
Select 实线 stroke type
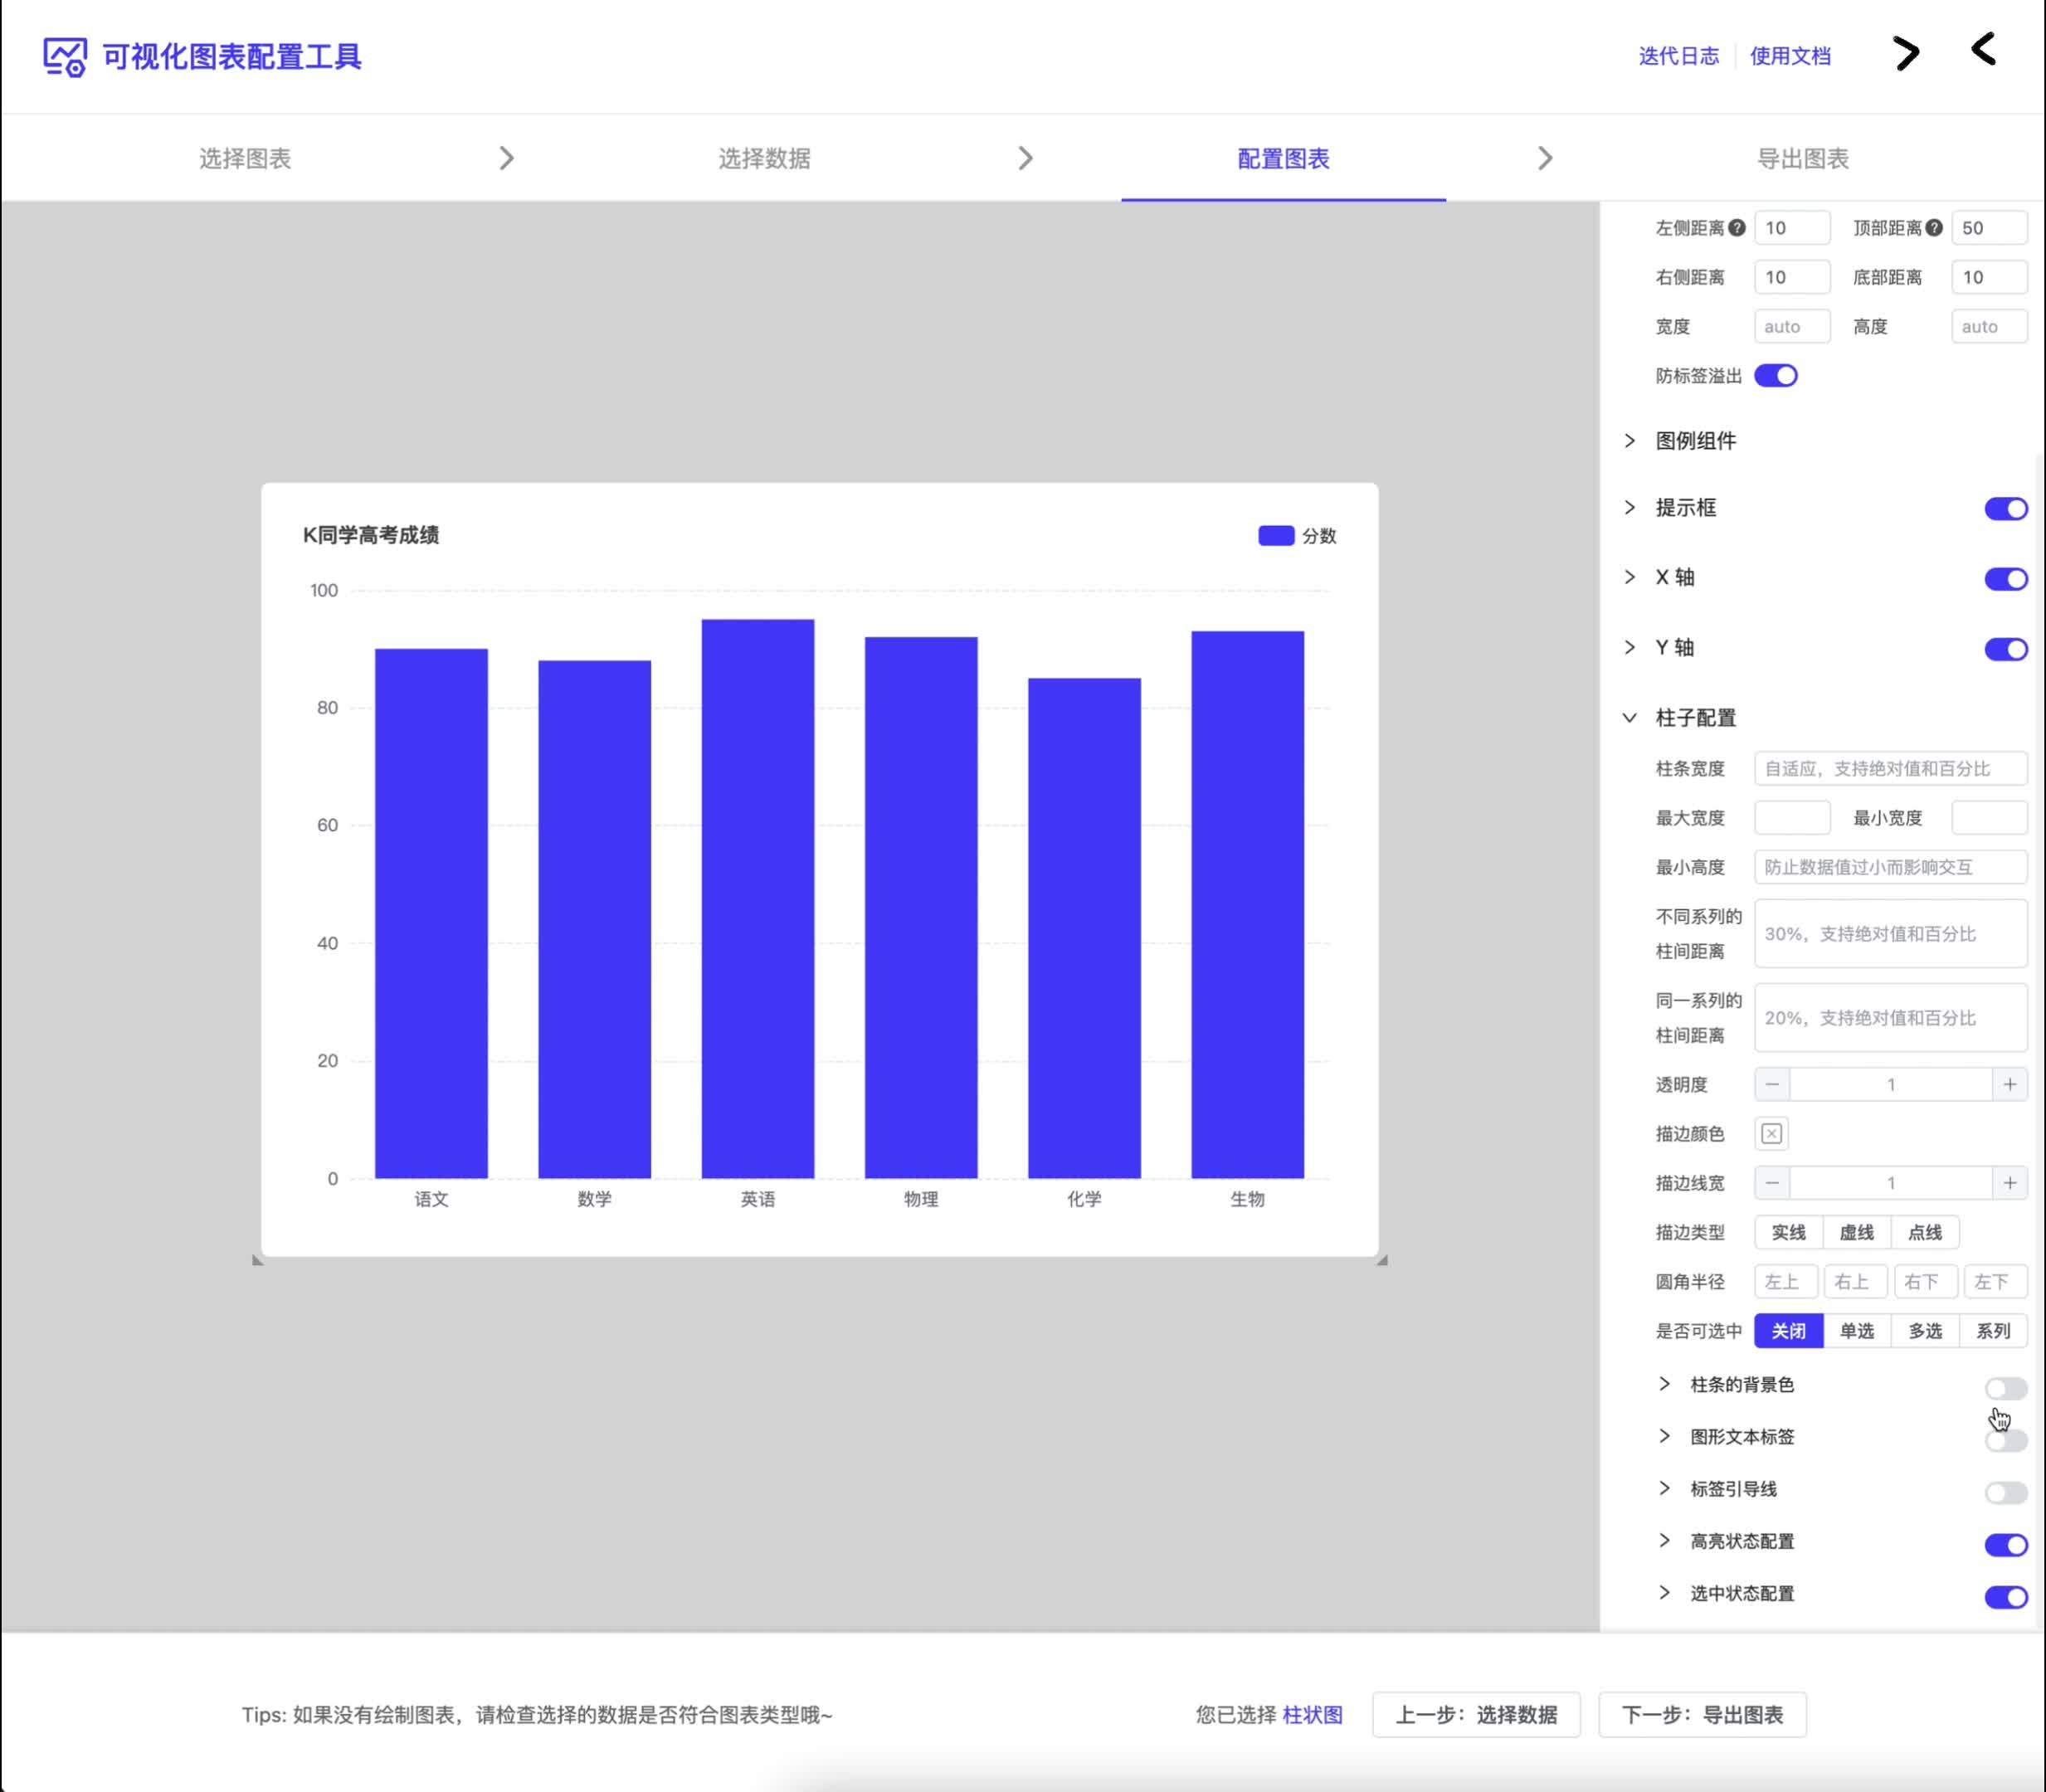(1789, 1232)
